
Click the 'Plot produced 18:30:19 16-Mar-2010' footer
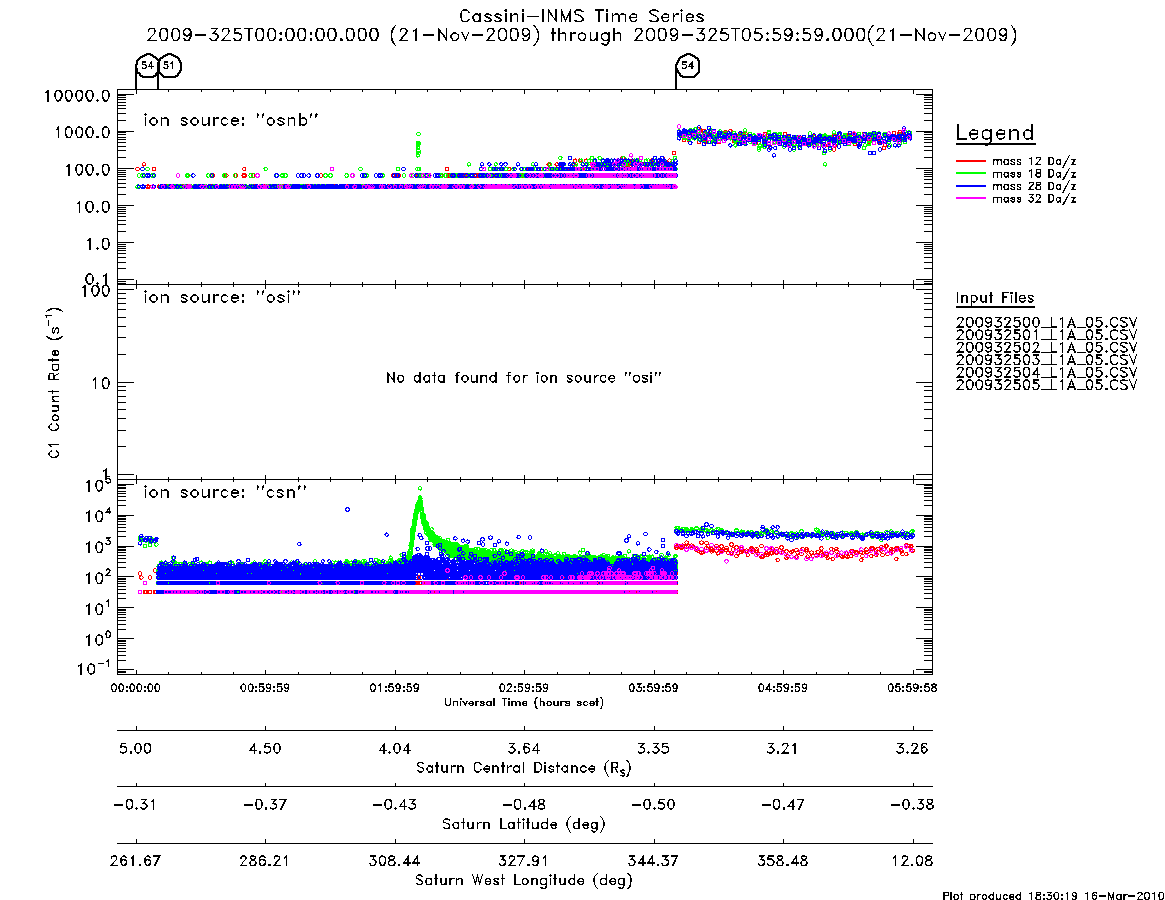click(1053, 895)
